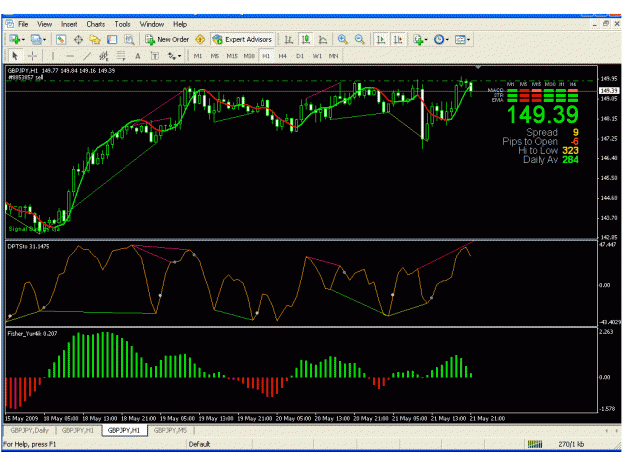Toggle the Data Window crosshair-target icon

click(78, 39)
